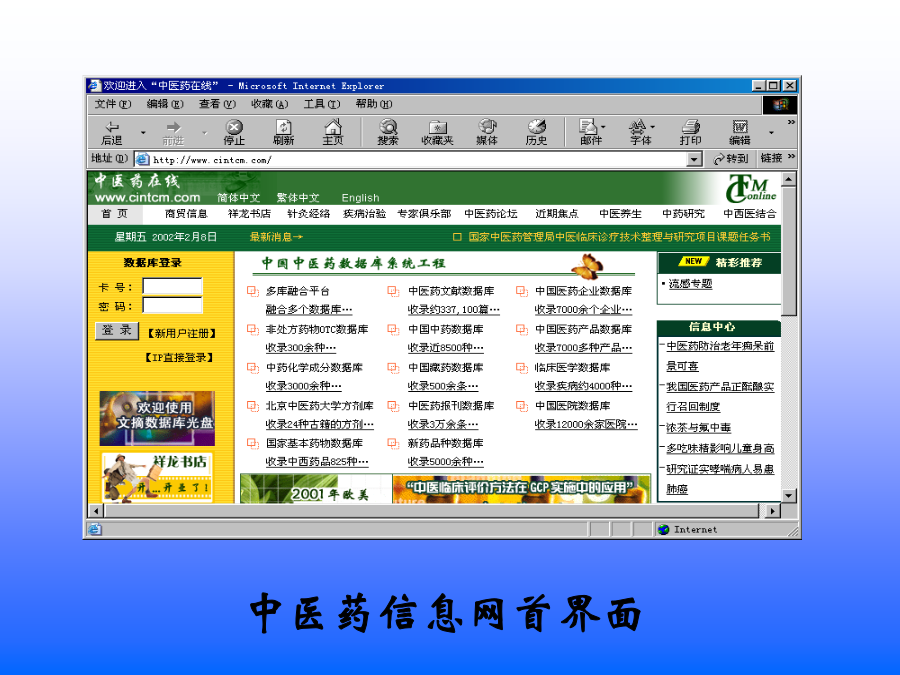The height and width of the screenshot is (675, 900).
Task: Refresh the page using 刷新 icon
Action: [284, 133]
